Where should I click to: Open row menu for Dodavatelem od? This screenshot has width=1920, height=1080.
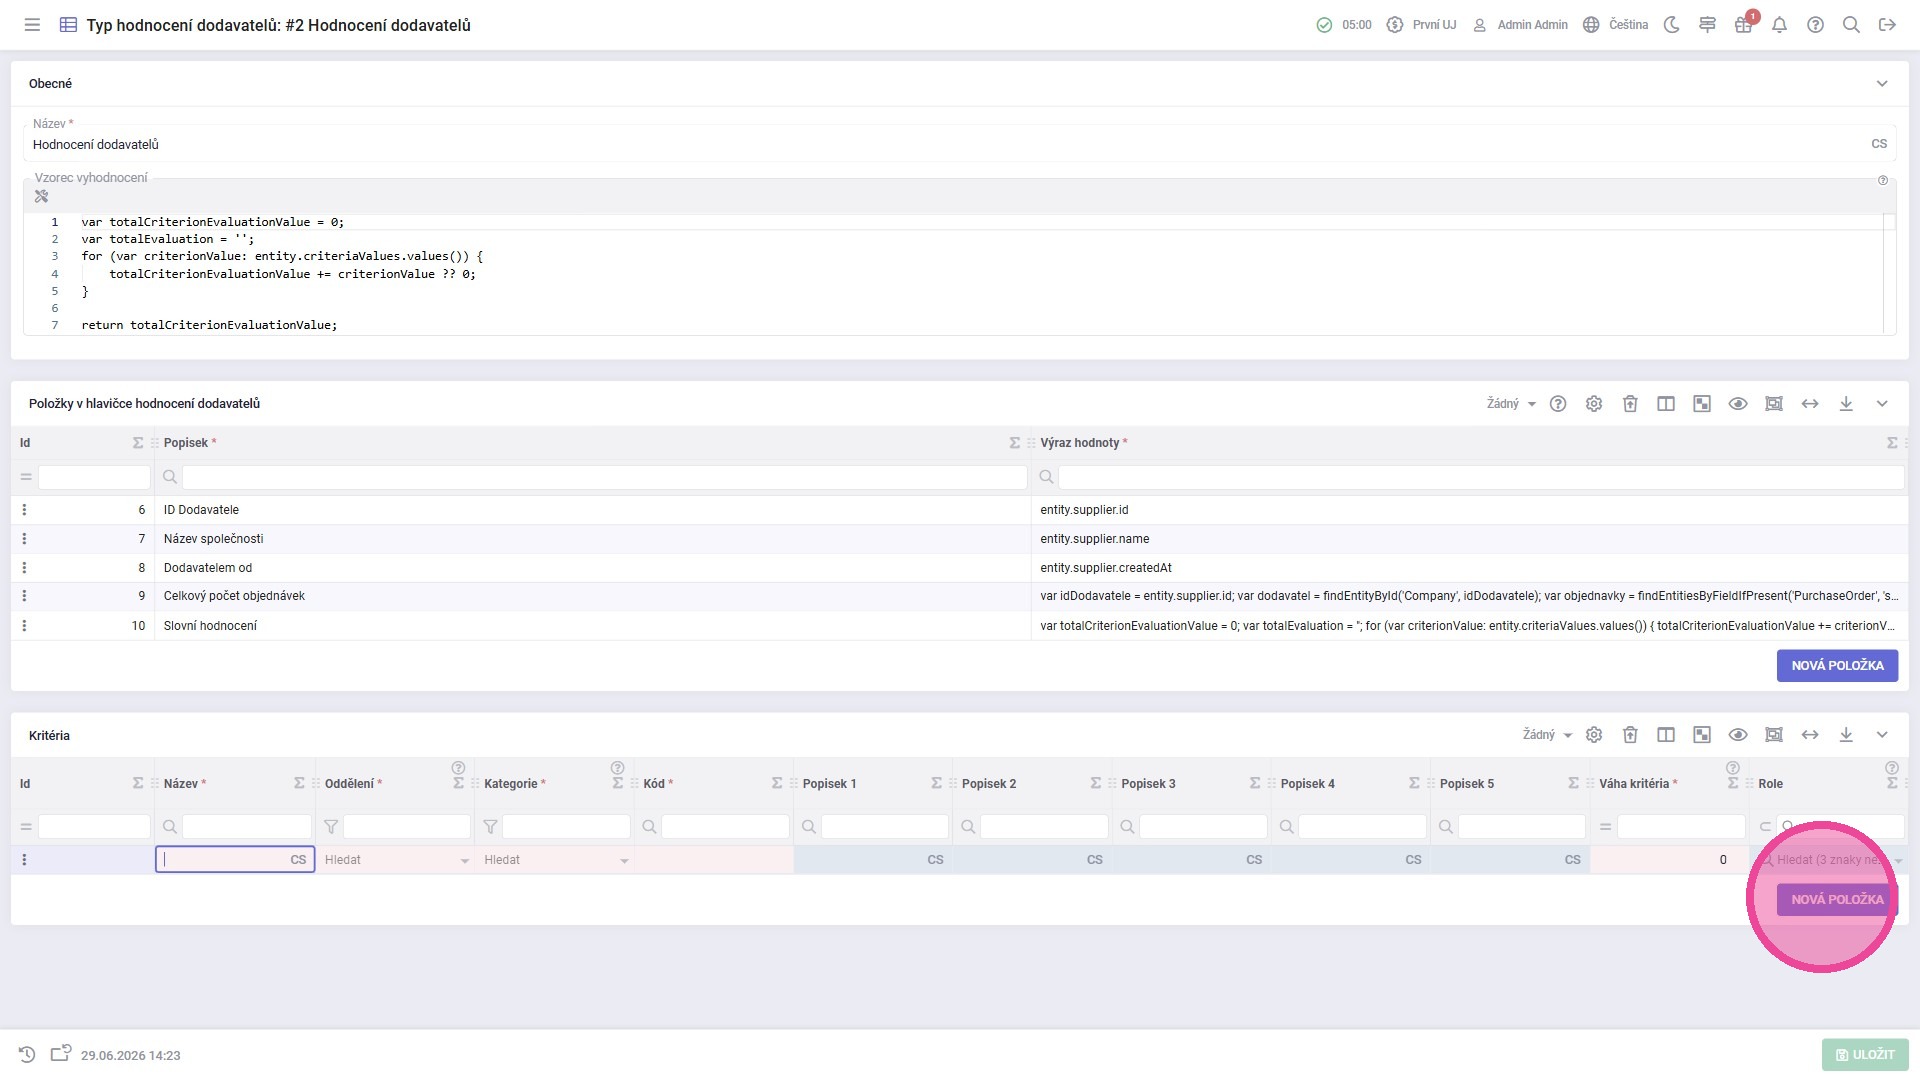coord(24,568)
